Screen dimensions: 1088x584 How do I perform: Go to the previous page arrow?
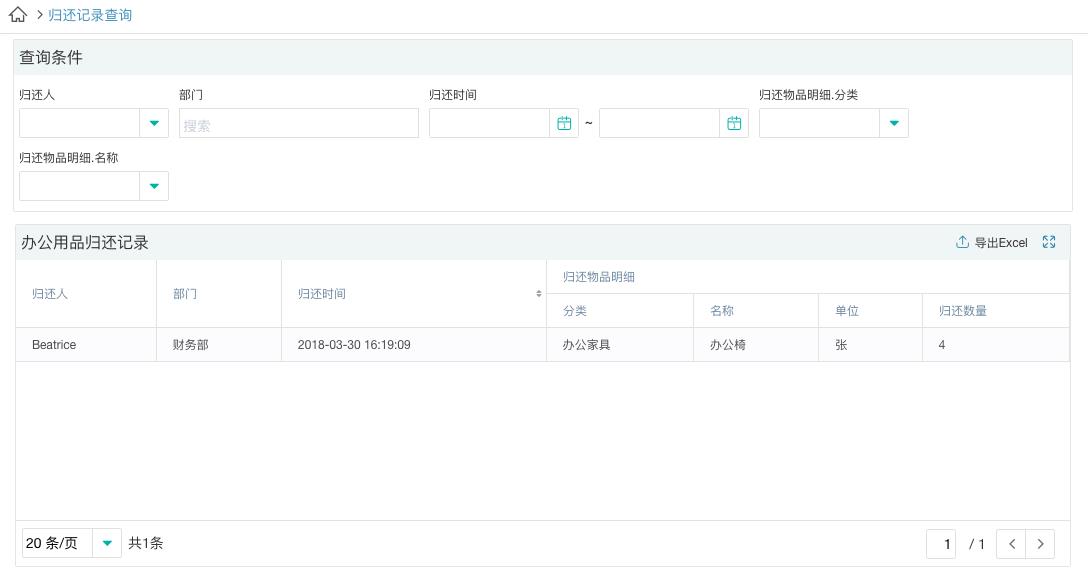tap(1012, 544)
